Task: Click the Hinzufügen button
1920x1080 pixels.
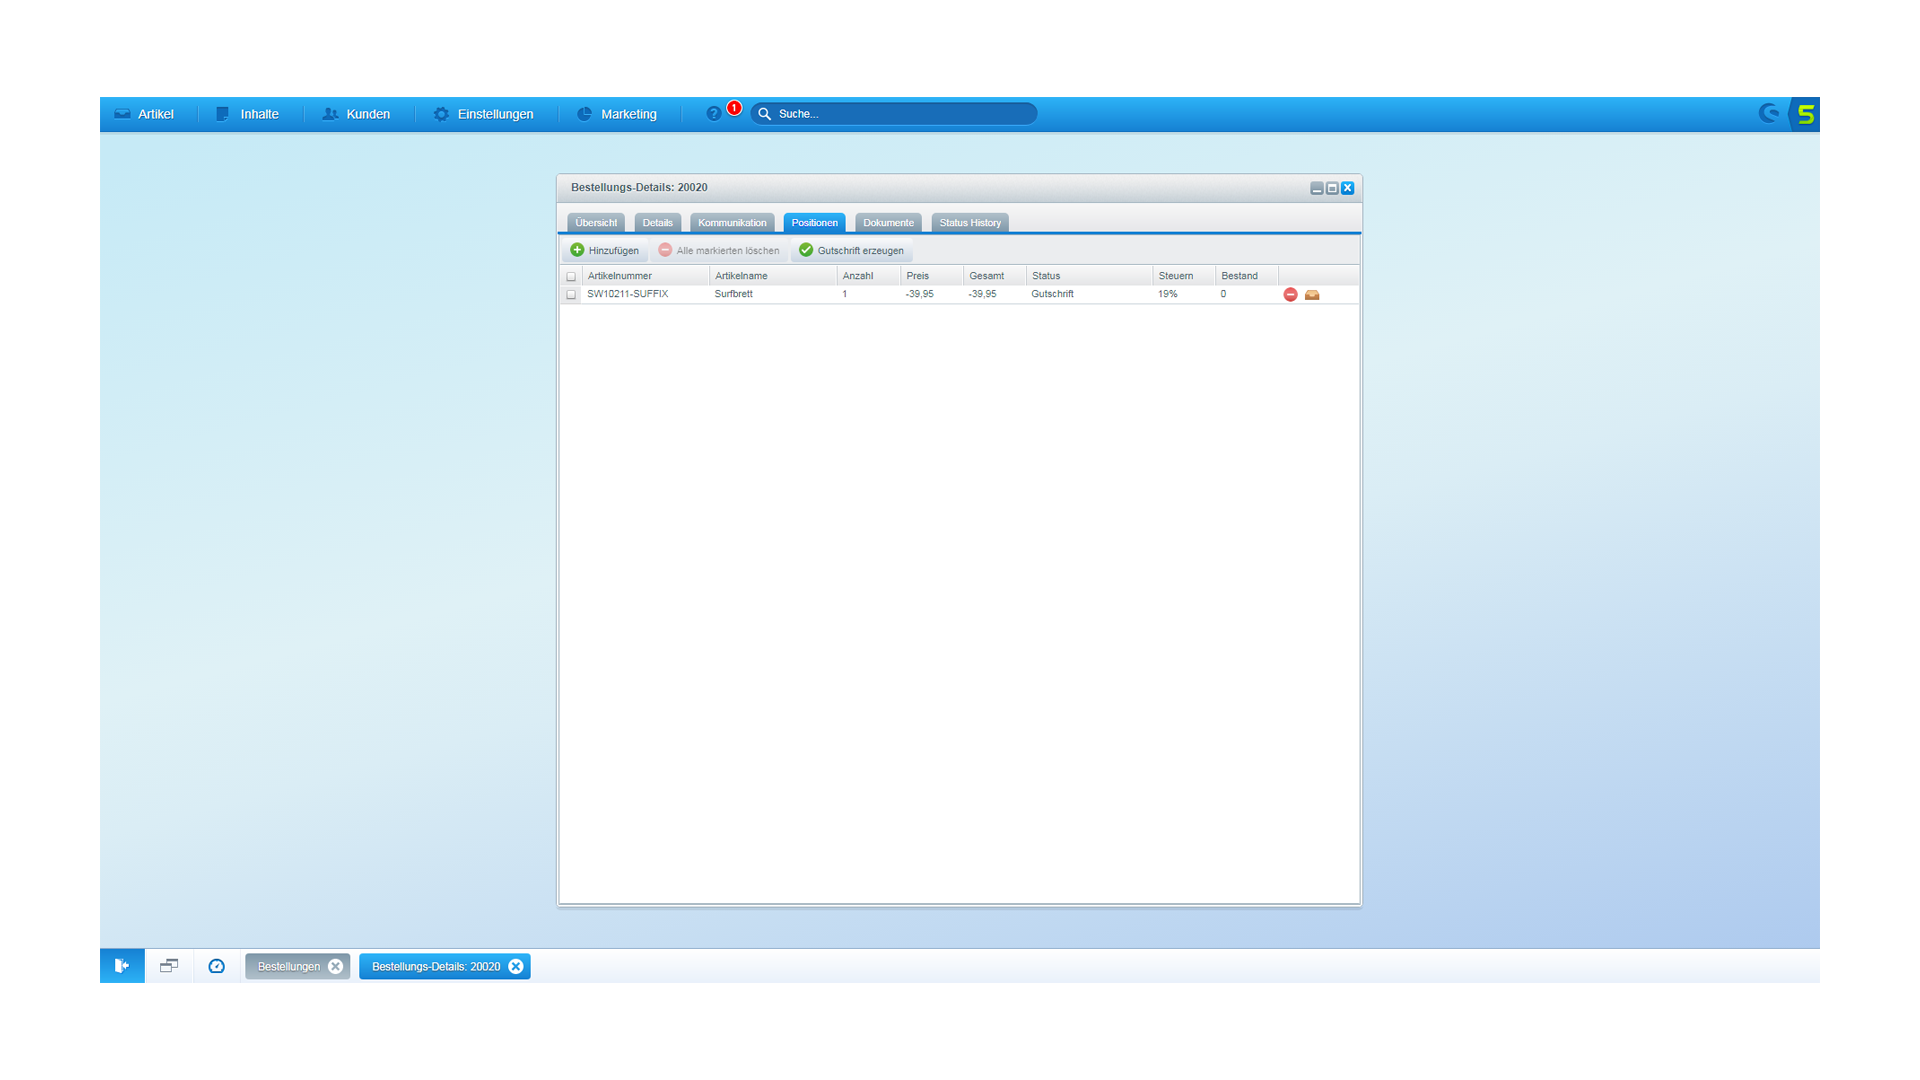Action: 604,250
